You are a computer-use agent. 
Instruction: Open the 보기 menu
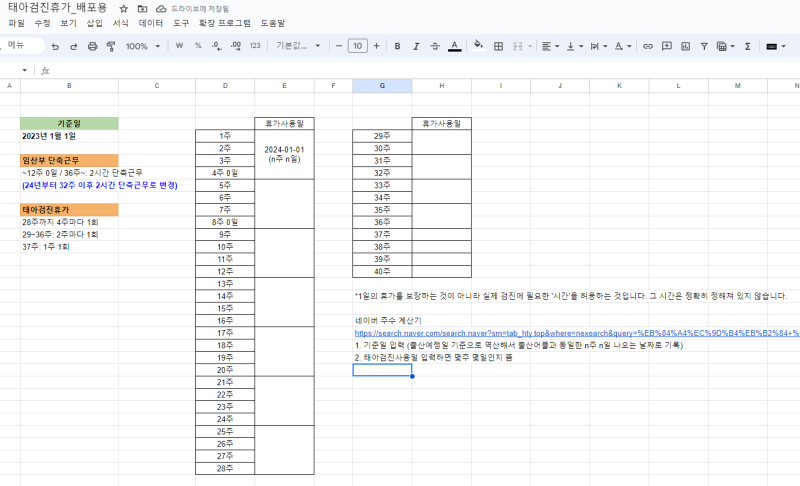click(x=68, y=23)
